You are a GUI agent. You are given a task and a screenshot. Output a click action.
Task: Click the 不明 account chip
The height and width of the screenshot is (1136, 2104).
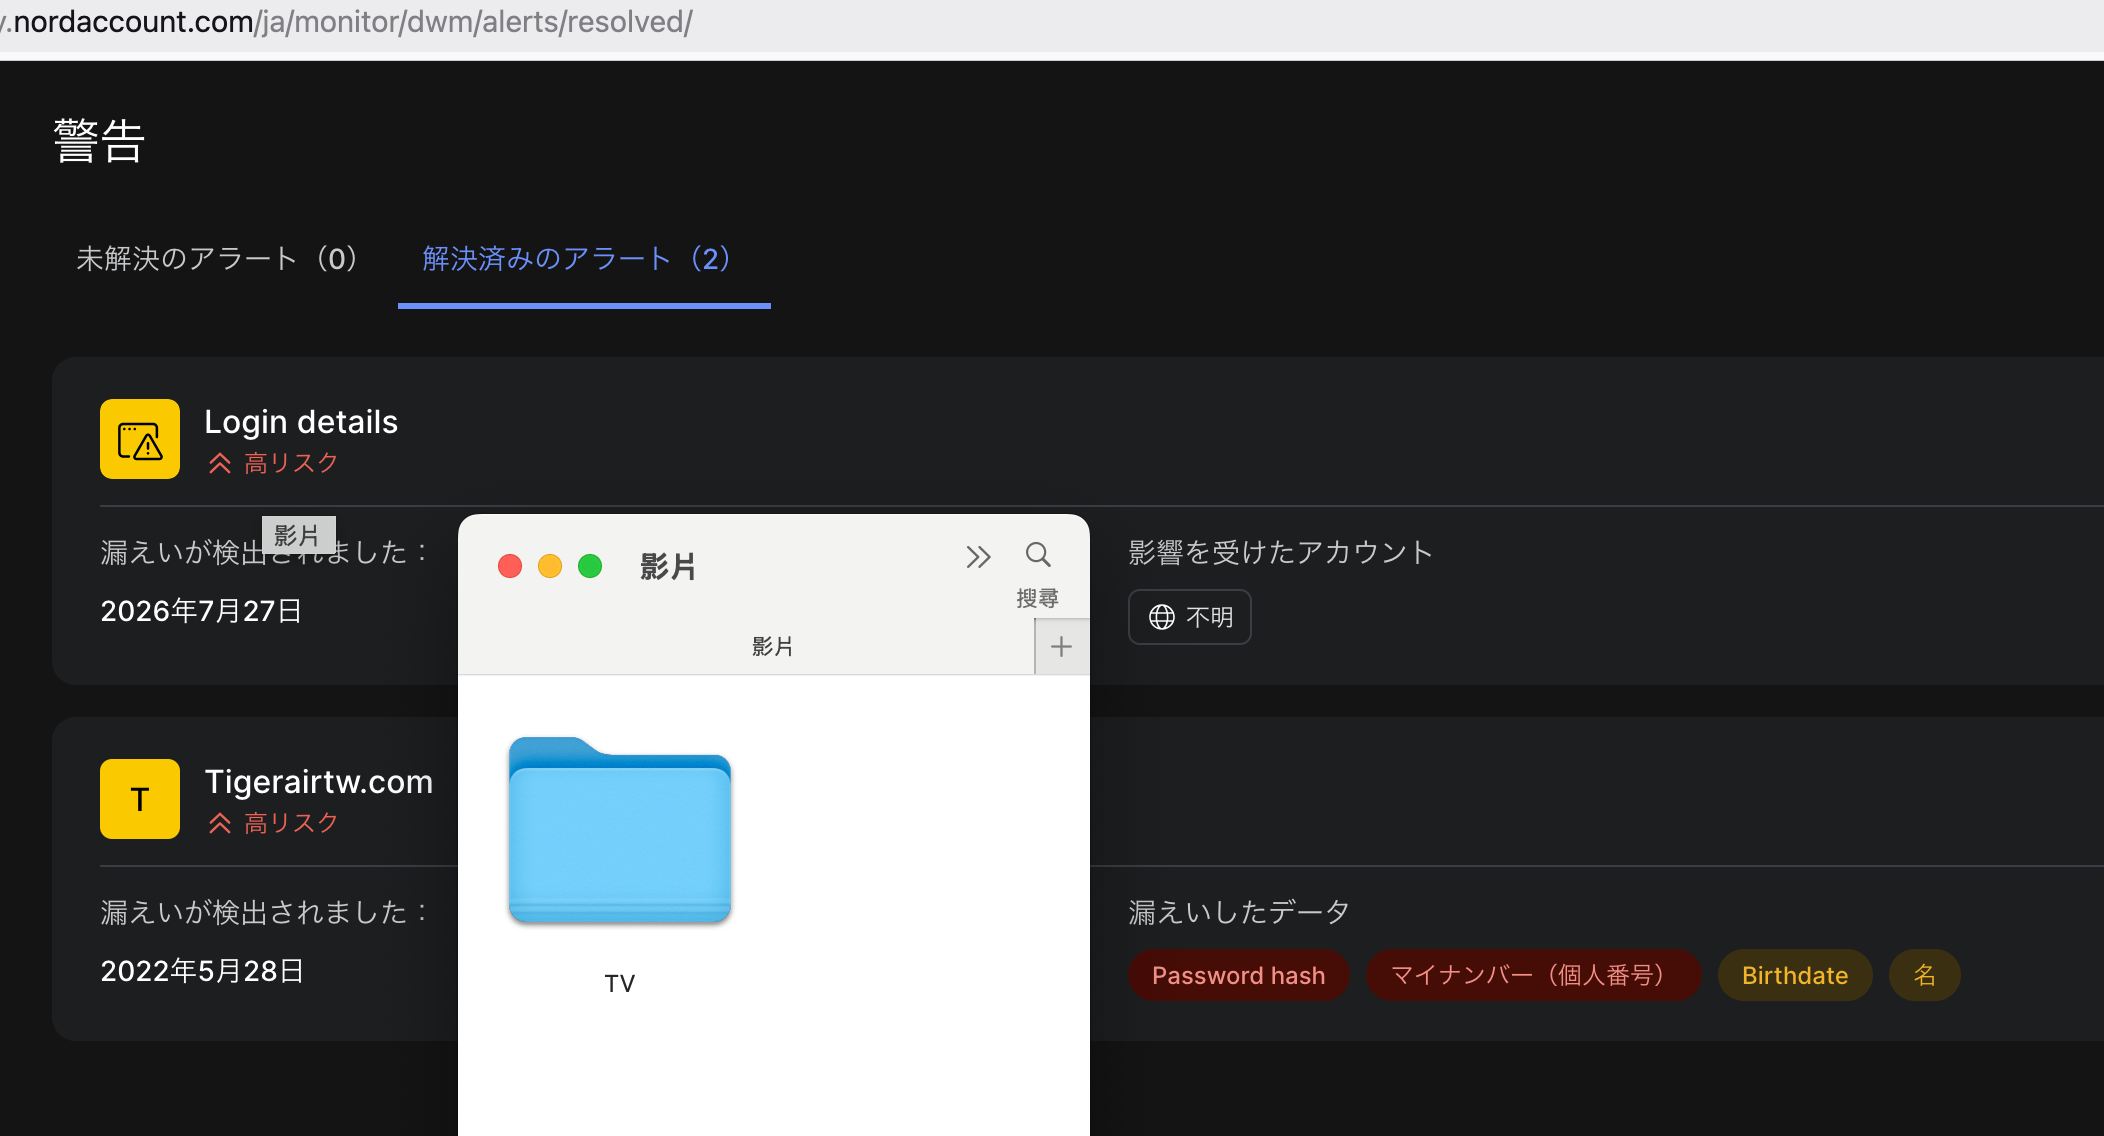(1190, 617)
